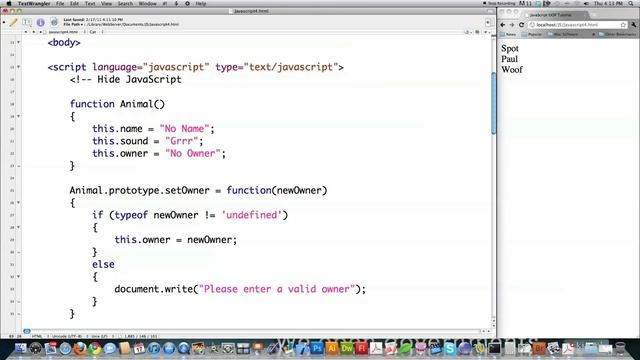This screenshot has width=640, height=360.
Task: Reload the page in Chrome
Action: point(521,25)
